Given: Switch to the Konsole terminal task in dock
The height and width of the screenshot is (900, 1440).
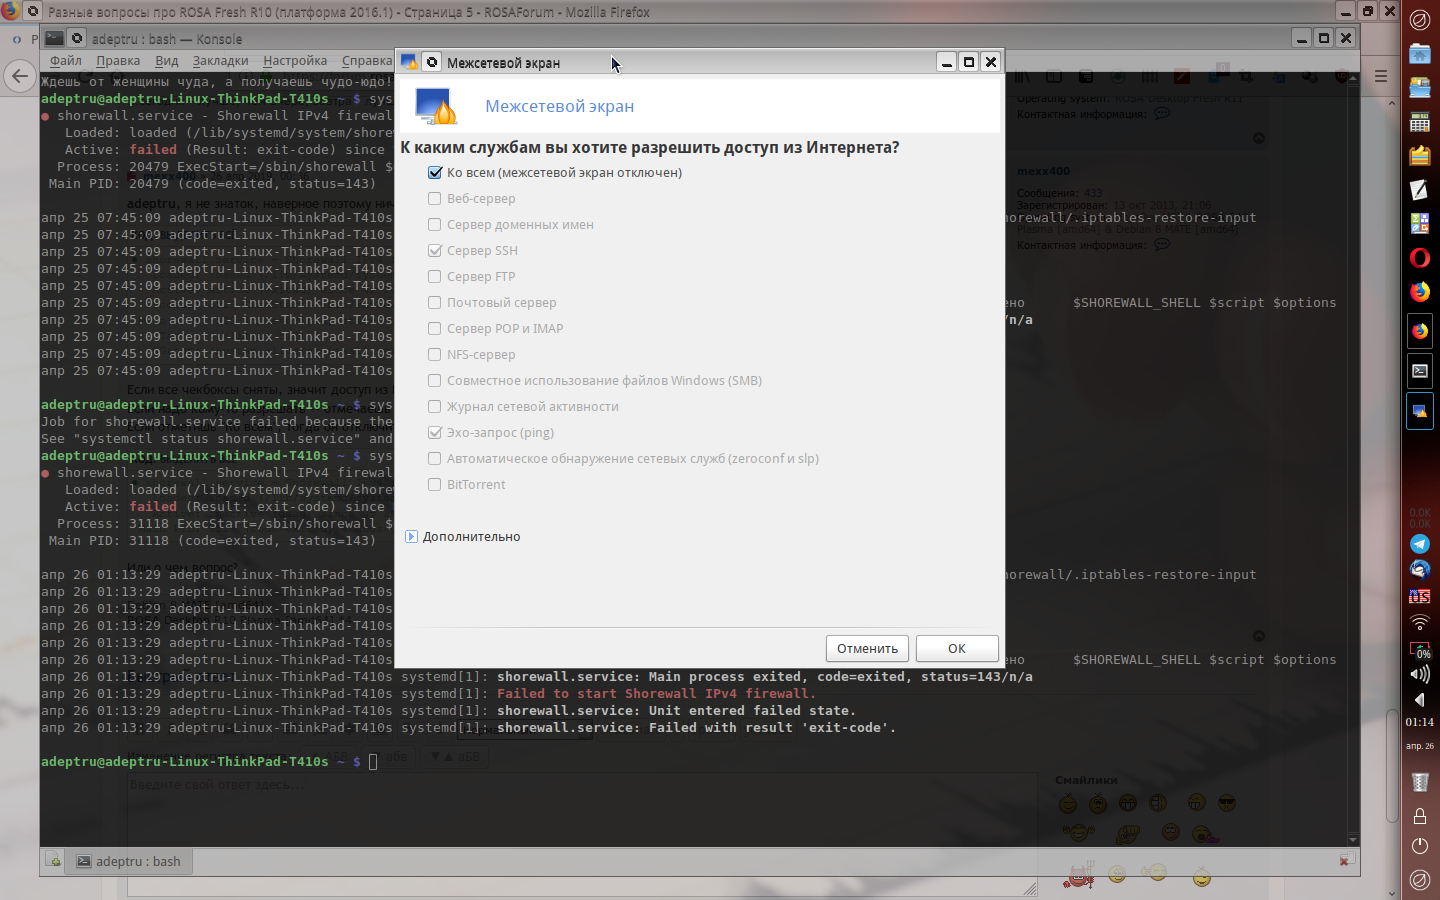Looking at the screenshot, I should coord(1420,370).
